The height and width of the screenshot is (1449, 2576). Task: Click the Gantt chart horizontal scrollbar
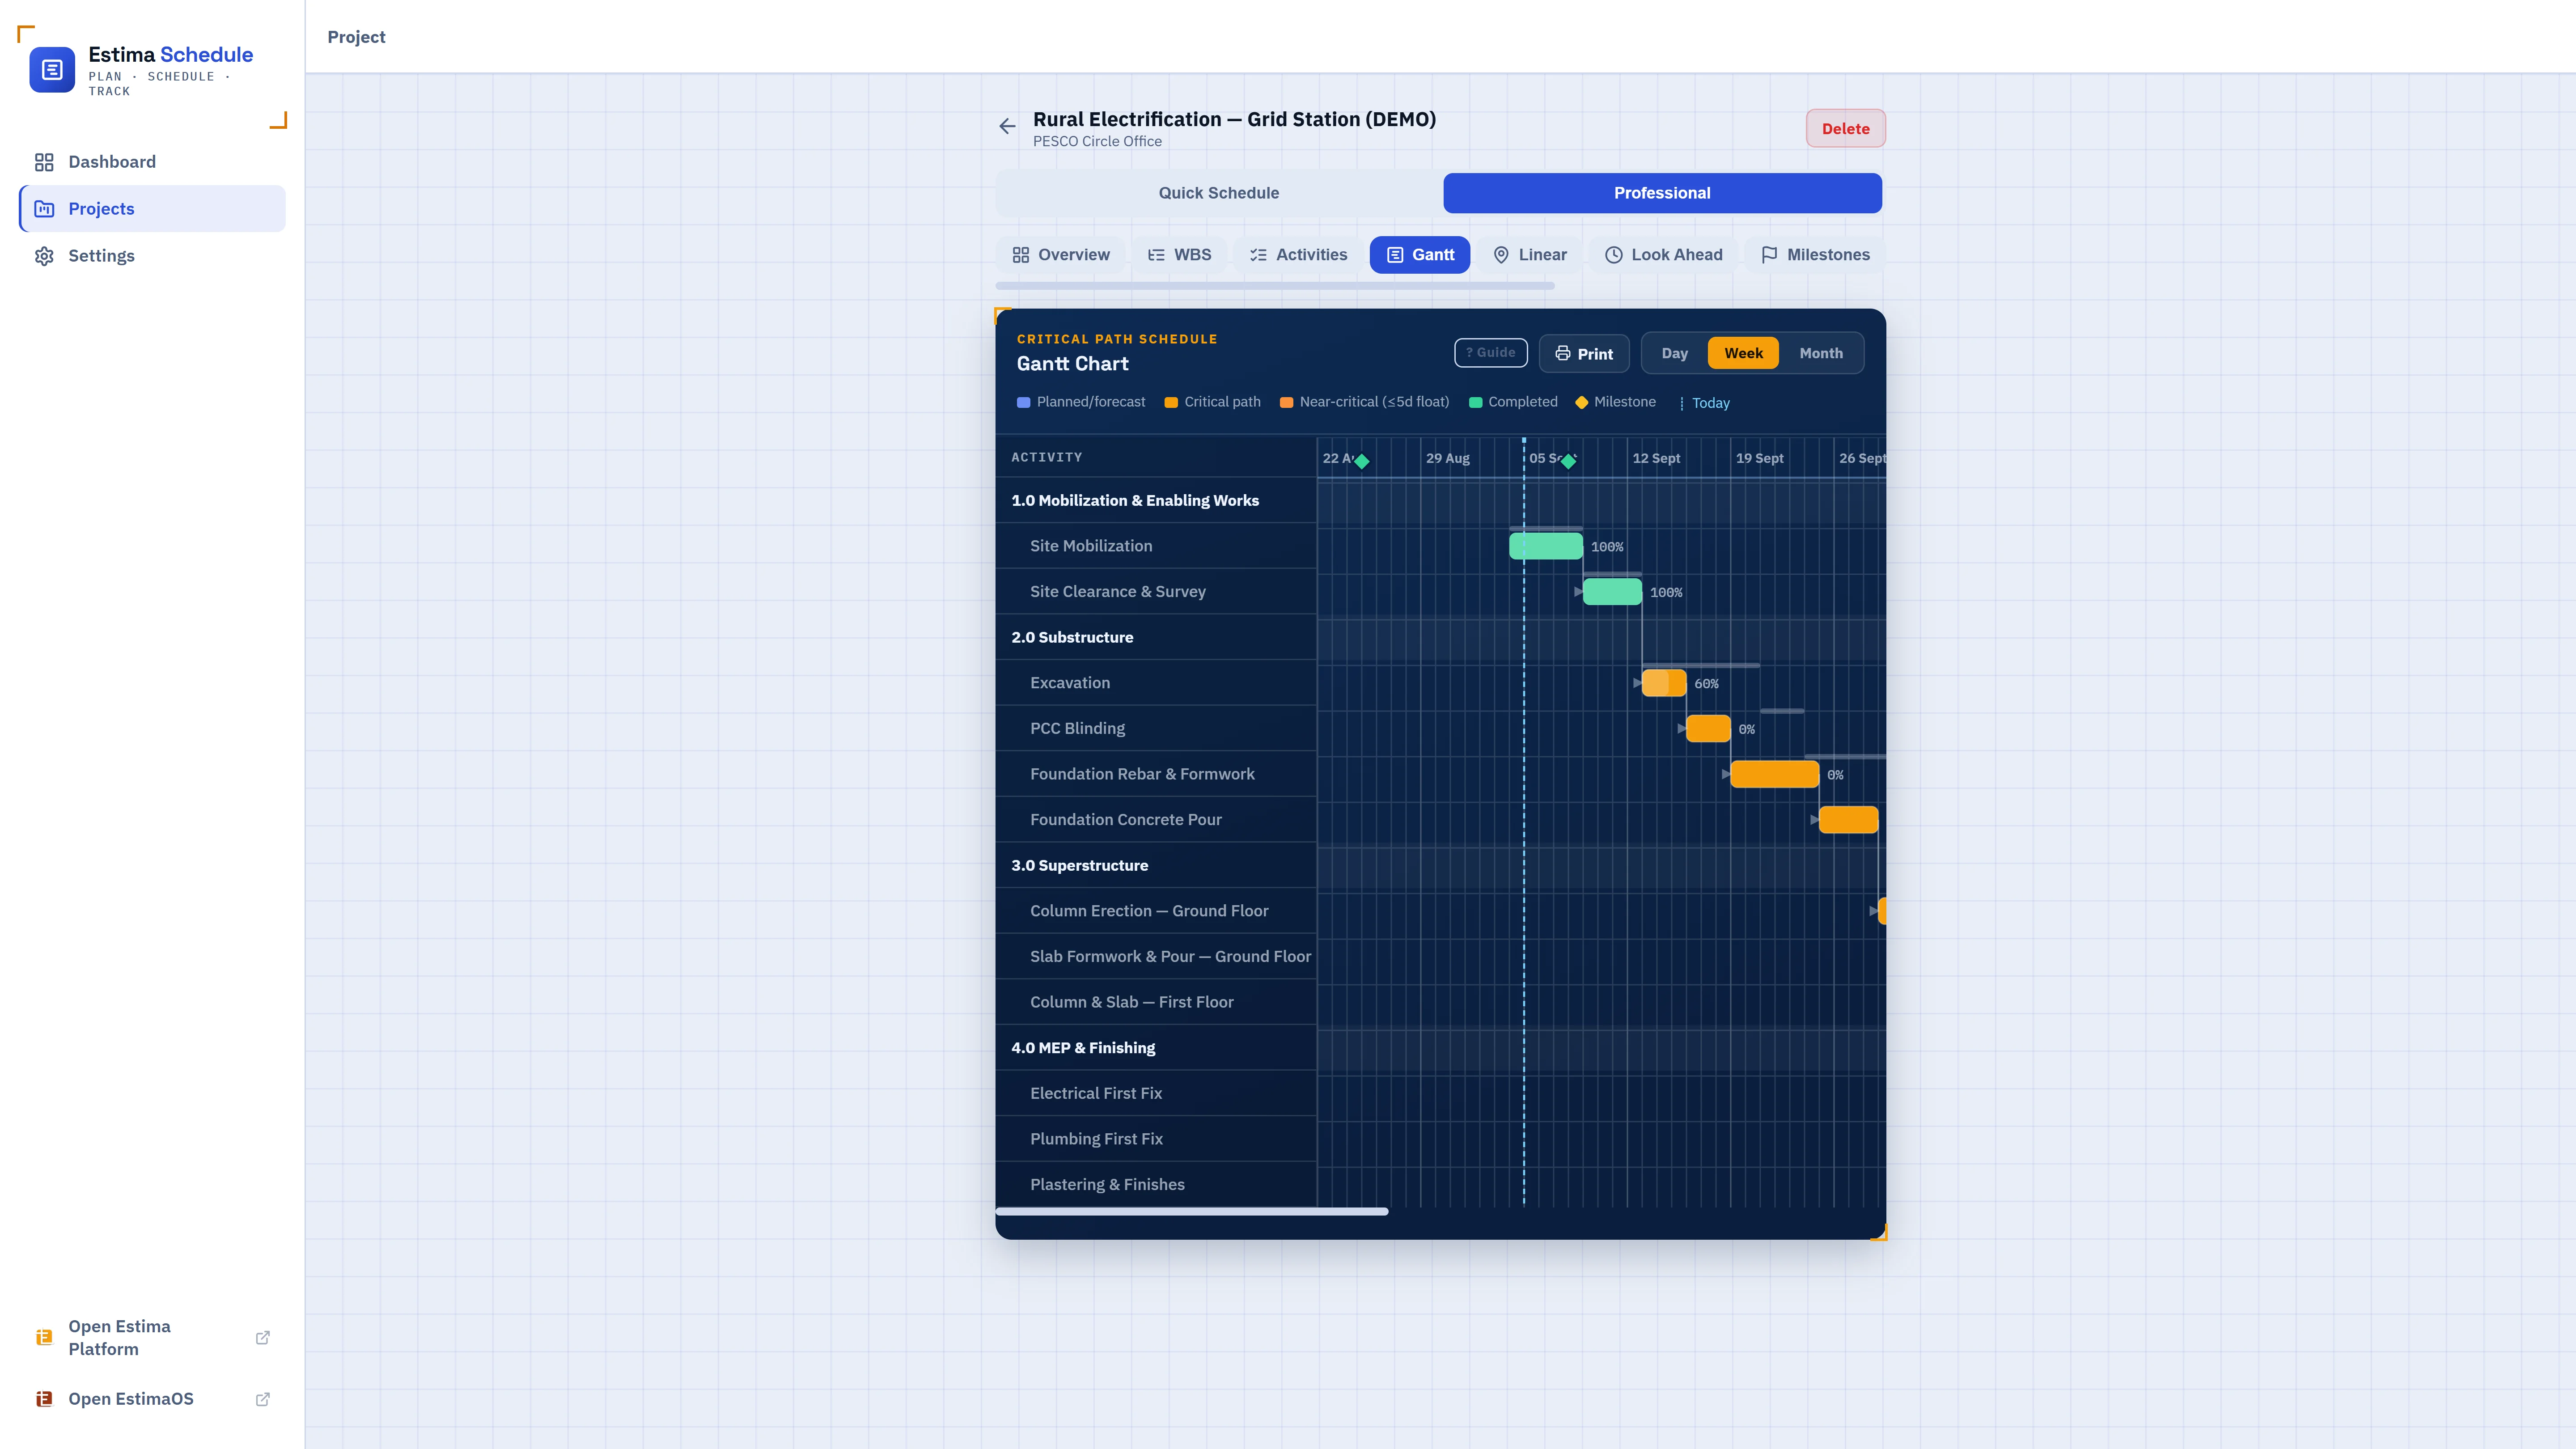point(1192,1211)
